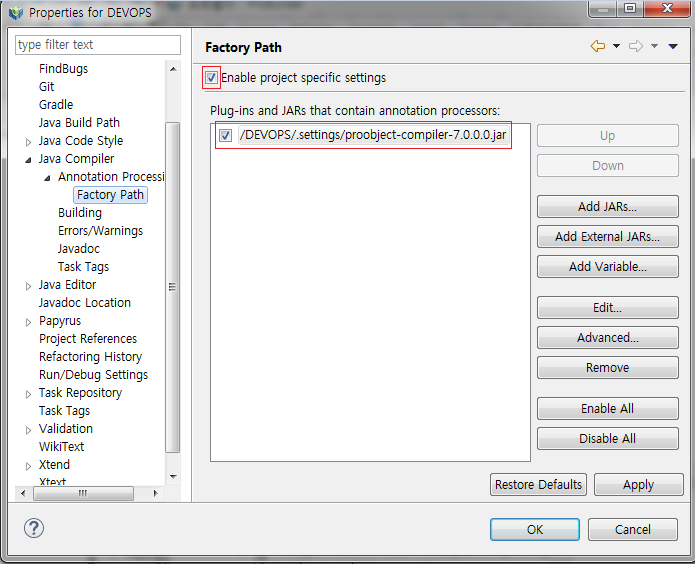
Task: Click the horizontal scrollbar thumb of the tree
Action: (x=83, y=493)
